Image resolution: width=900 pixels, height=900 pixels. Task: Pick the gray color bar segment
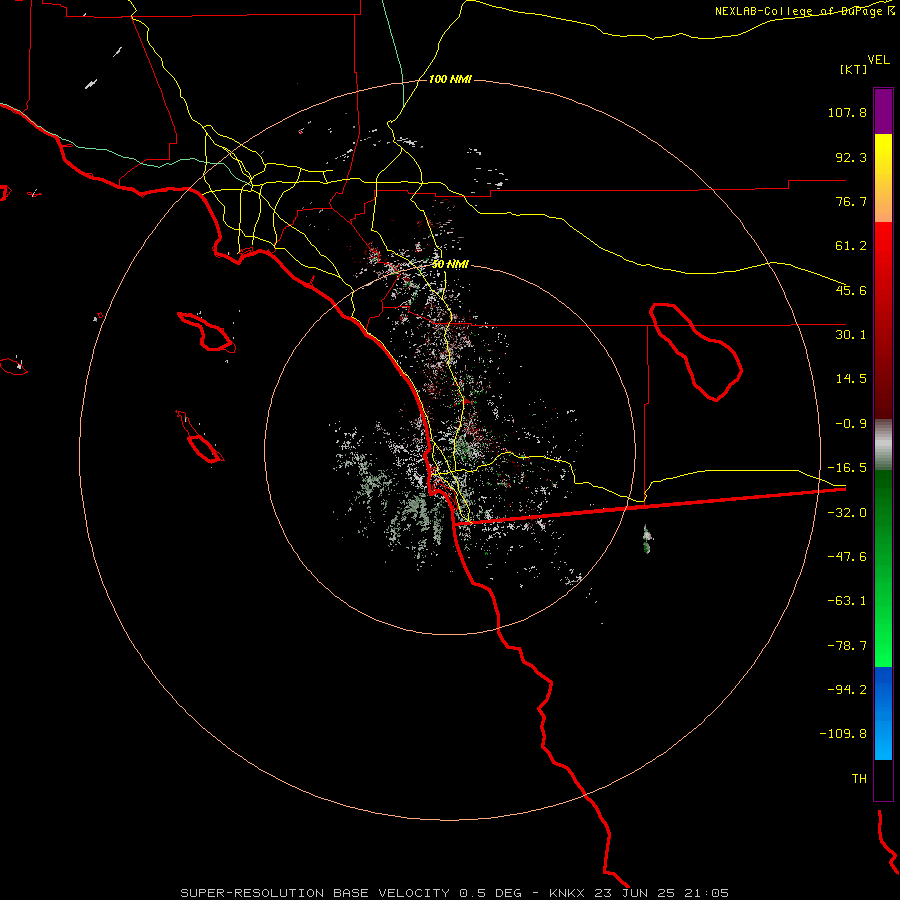tap(883, 444)
